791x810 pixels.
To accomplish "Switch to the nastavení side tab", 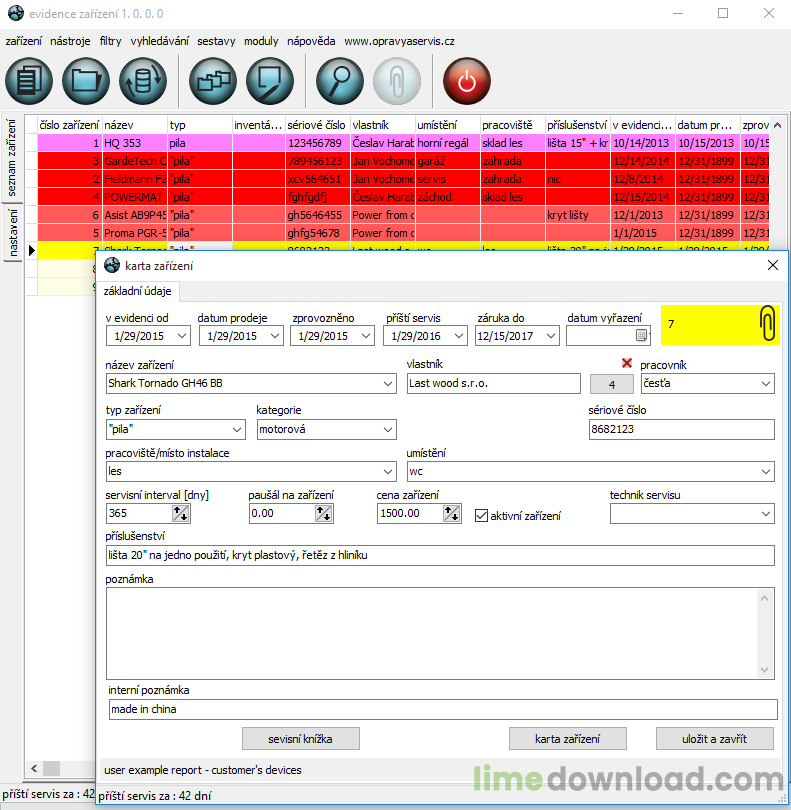I will 14,233.
